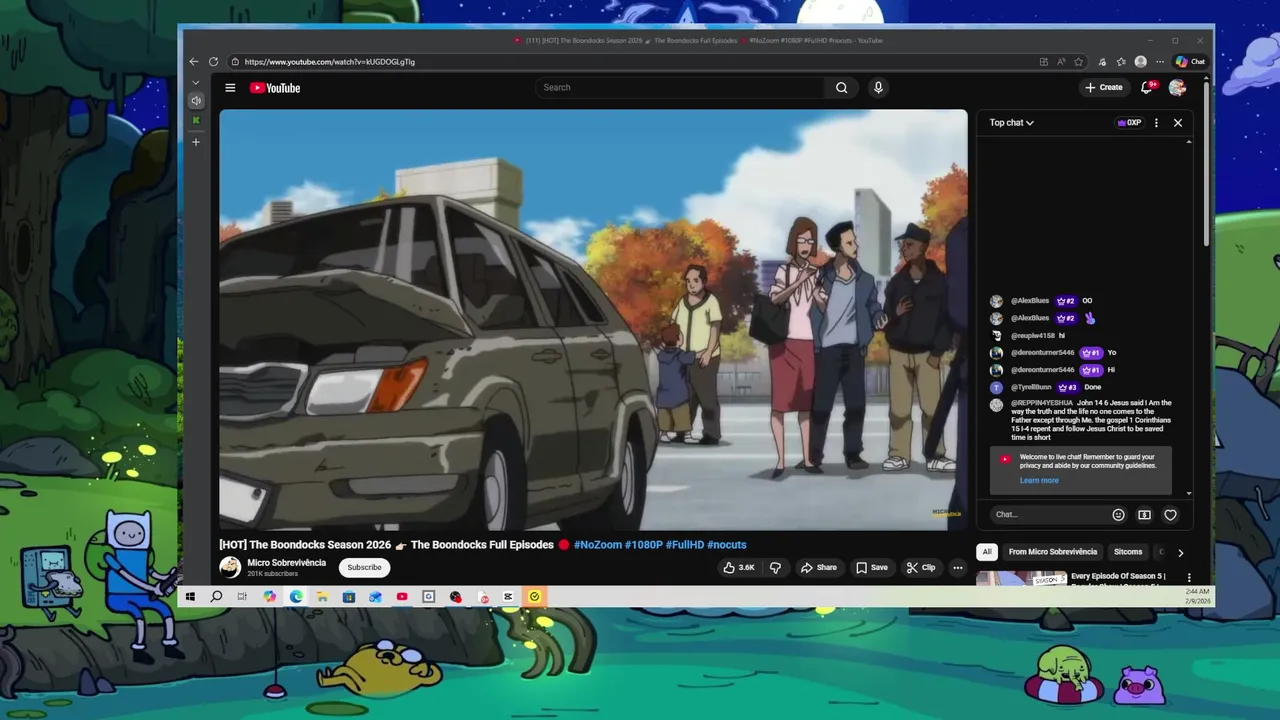Image resolution: width=1280 pixels, height=720 pixels.
Task: Select From Micro Sobrevivência chip
Action: click(1053, 552)
